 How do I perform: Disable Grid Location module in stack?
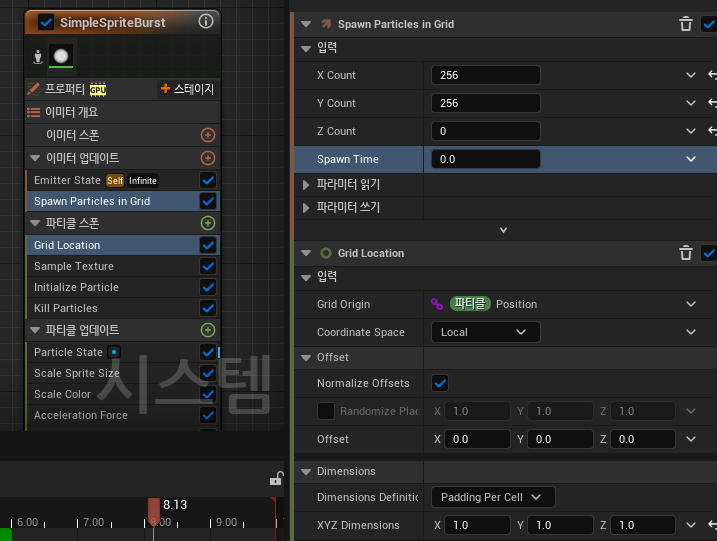pos(208,245)
